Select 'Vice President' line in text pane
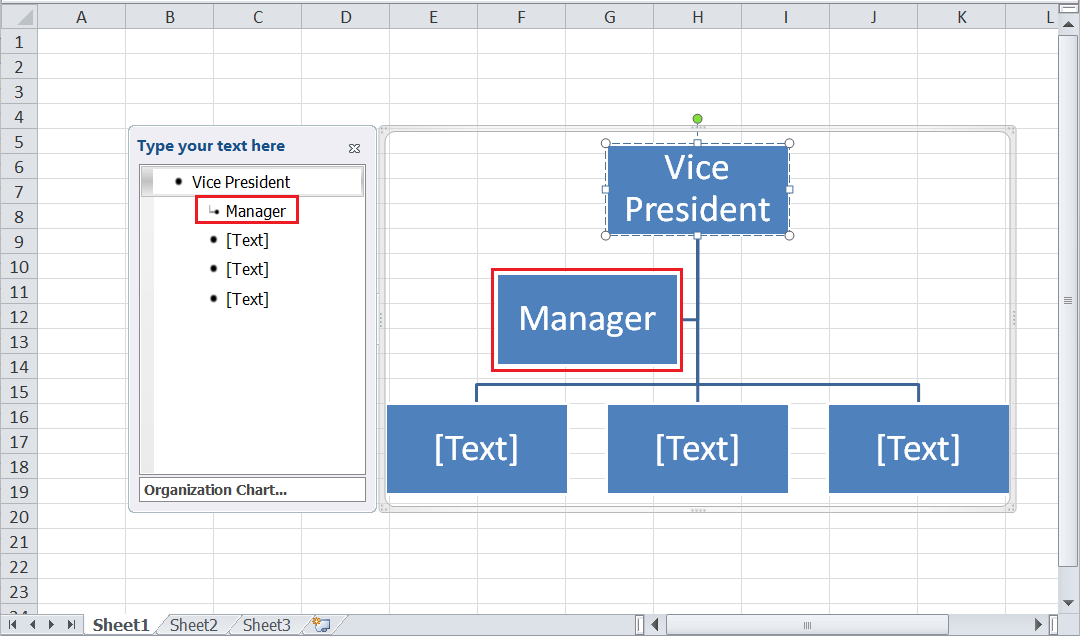Viewport: 1080px width, 636px height. click(241, 182)
